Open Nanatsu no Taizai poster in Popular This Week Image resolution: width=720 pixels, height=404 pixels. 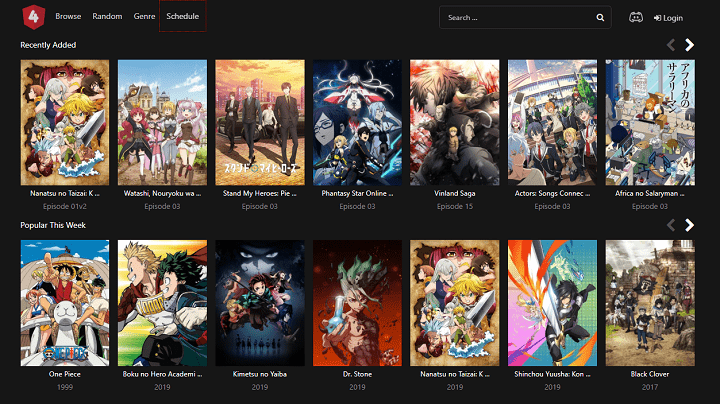(x=455, y=303)
